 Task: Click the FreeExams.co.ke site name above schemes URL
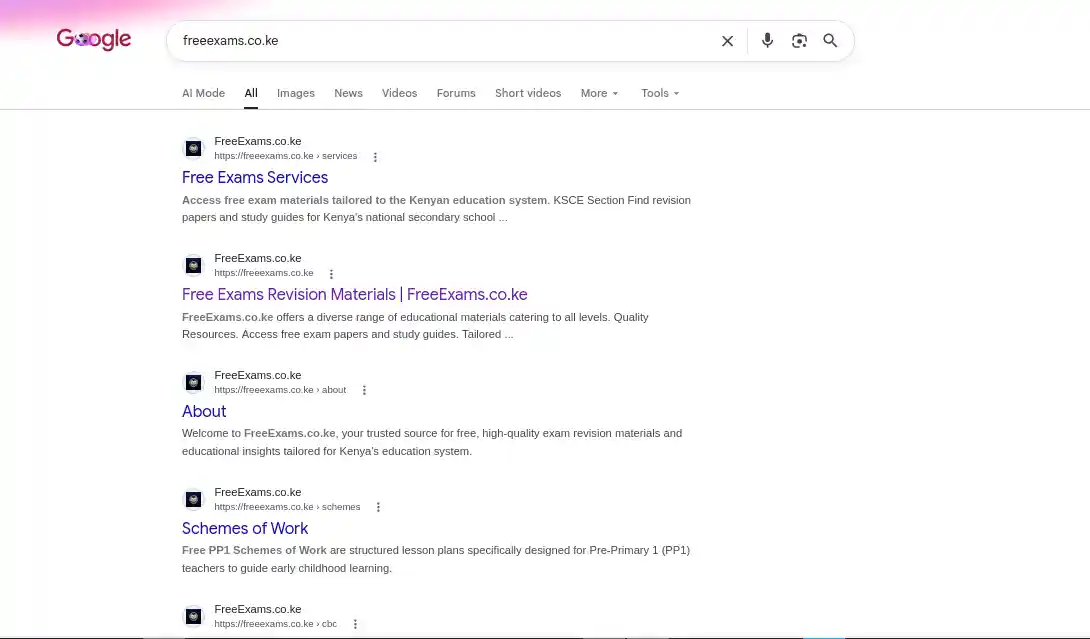click(258, 492)
